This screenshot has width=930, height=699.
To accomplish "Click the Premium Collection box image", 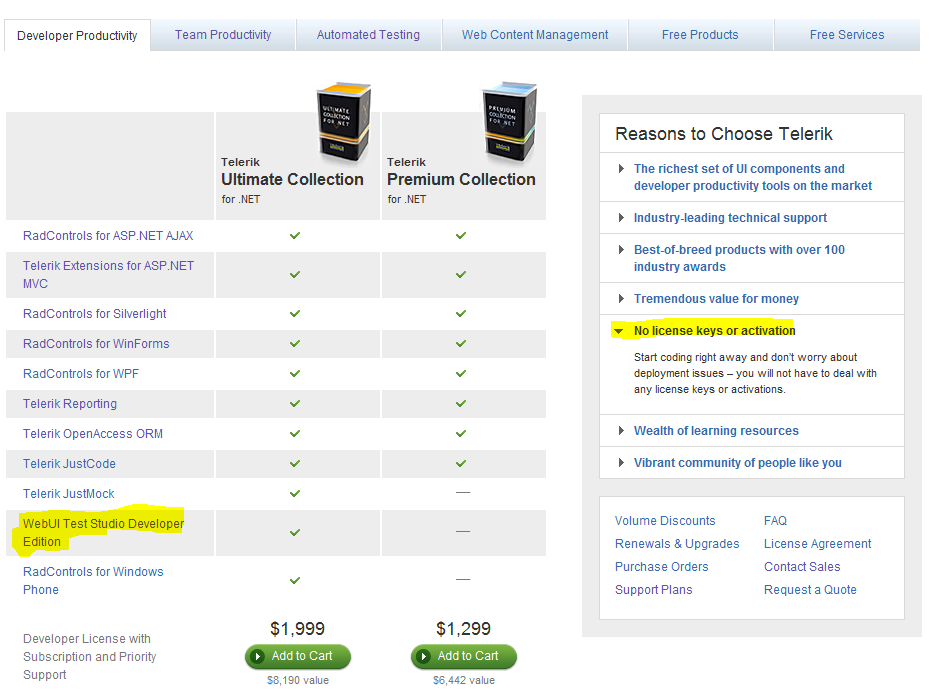I will point(510,123).
